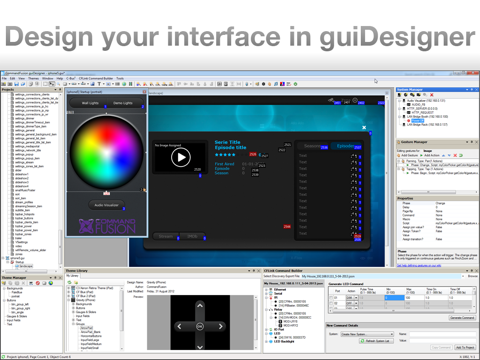Viewport: 480px width, 360px height.
Task: Open the Themes menu
Action: 33,78
